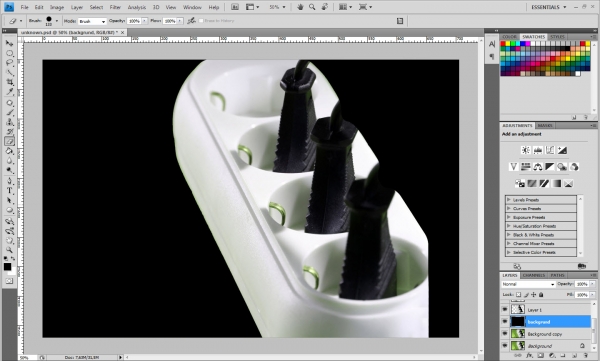The height and width of the screenshot is (361, 600).
Task: Click the Hand tool in the application bar
Action: point(300,7)
